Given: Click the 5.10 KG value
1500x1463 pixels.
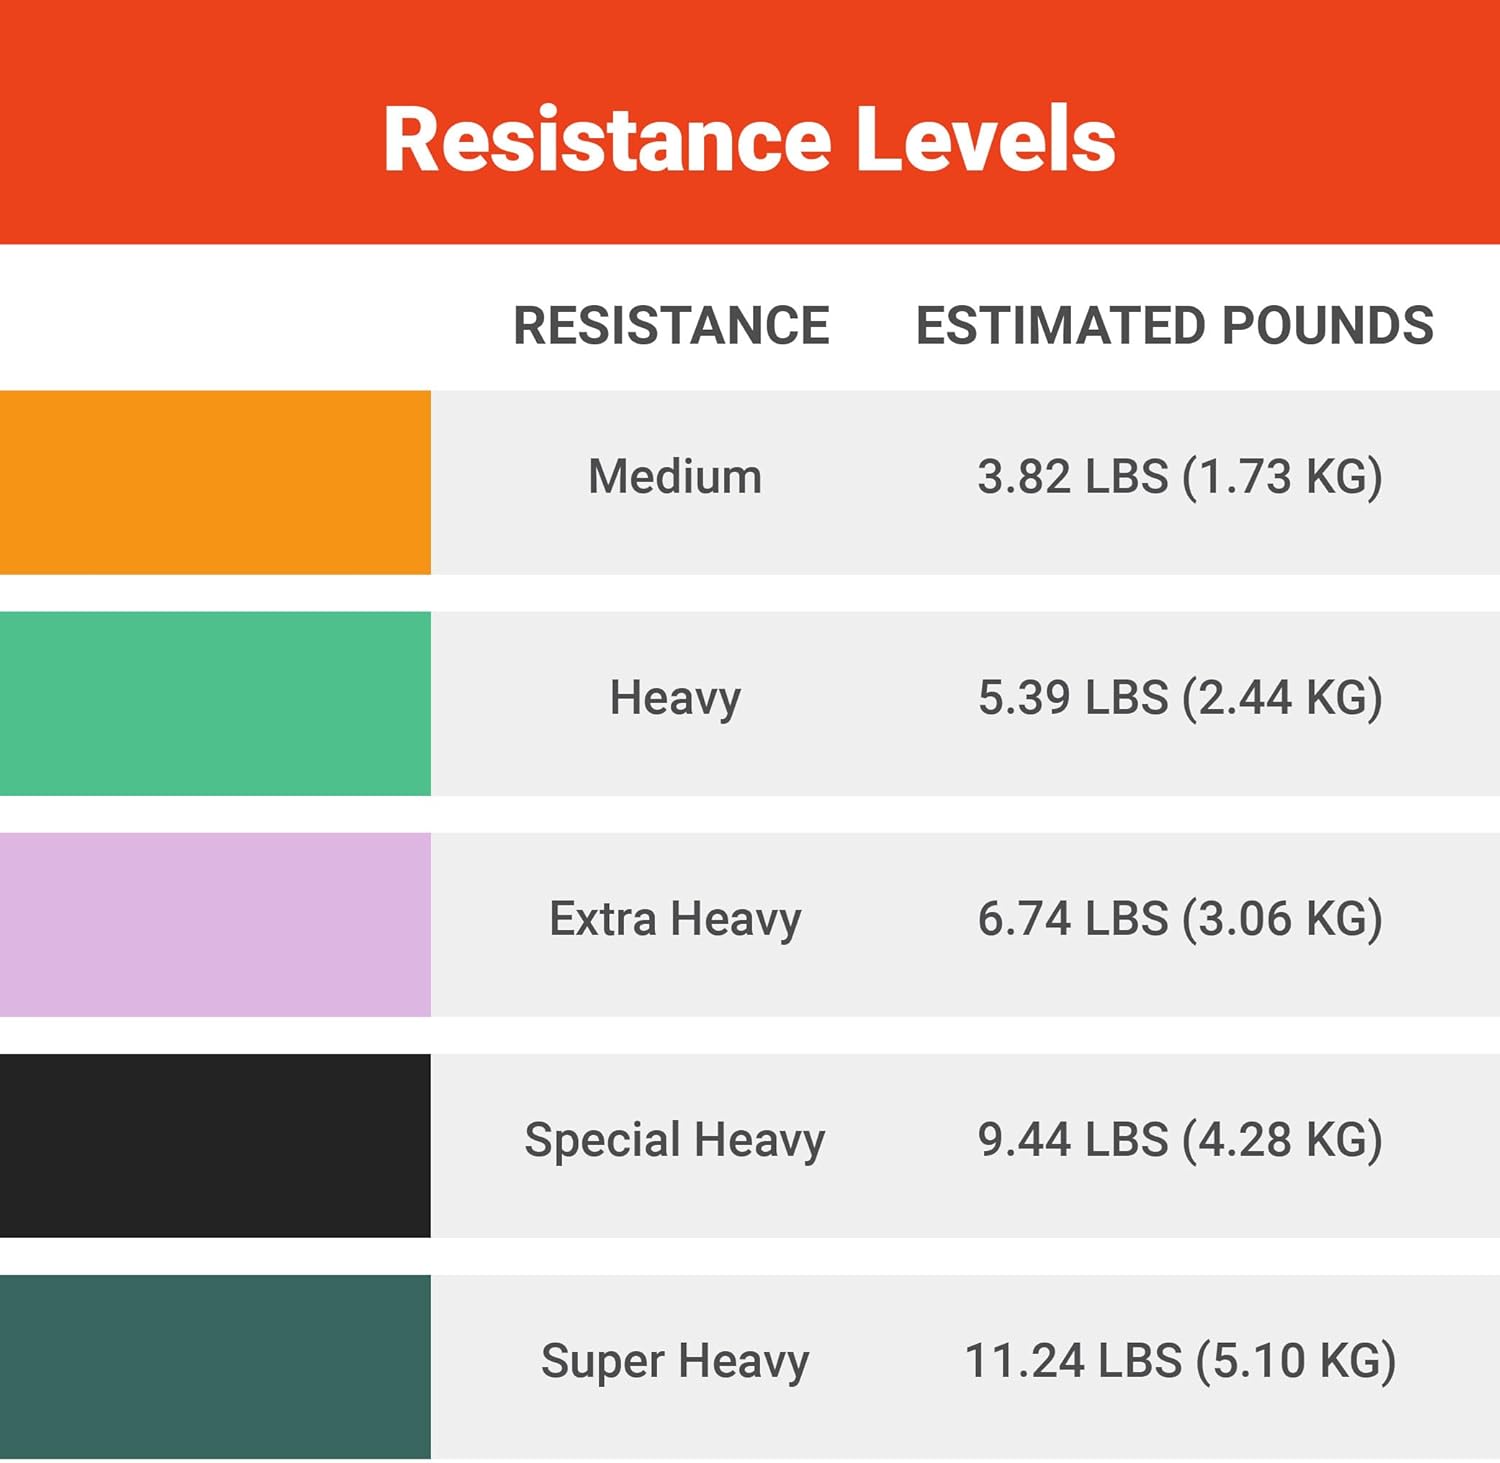Looking at the screenshot, I should coord(1296,1361).
